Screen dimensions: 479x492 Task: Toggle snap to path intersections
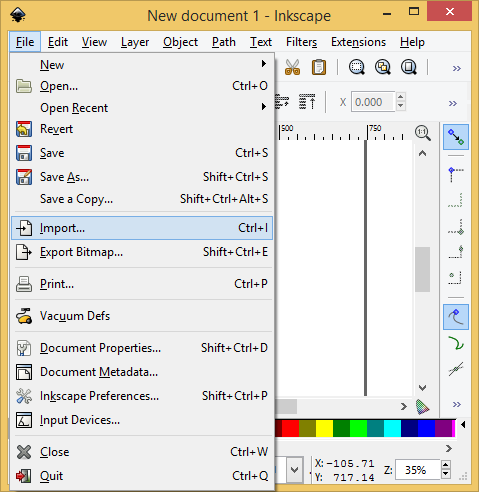click(456, 369)
